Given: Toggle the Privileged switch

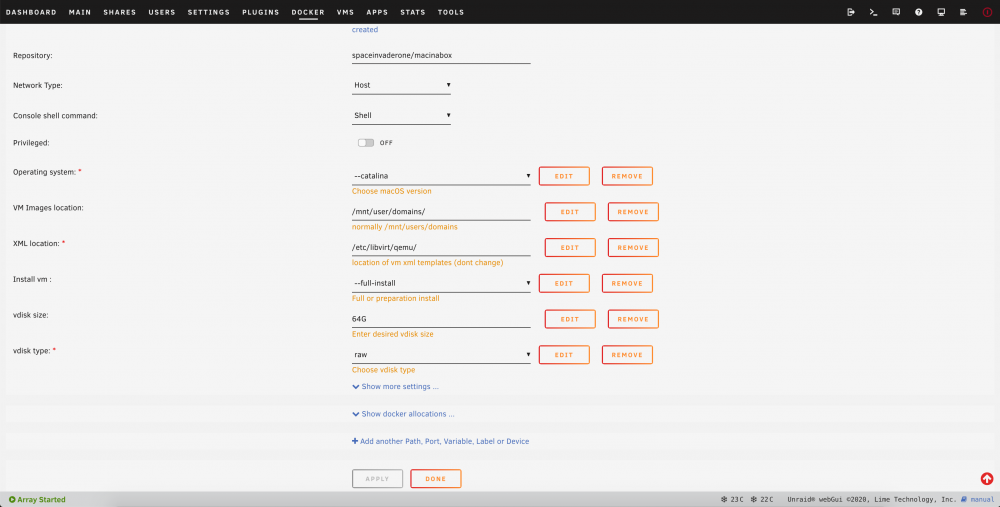Looking at the screenshot, I should click(x=365, y=143).
